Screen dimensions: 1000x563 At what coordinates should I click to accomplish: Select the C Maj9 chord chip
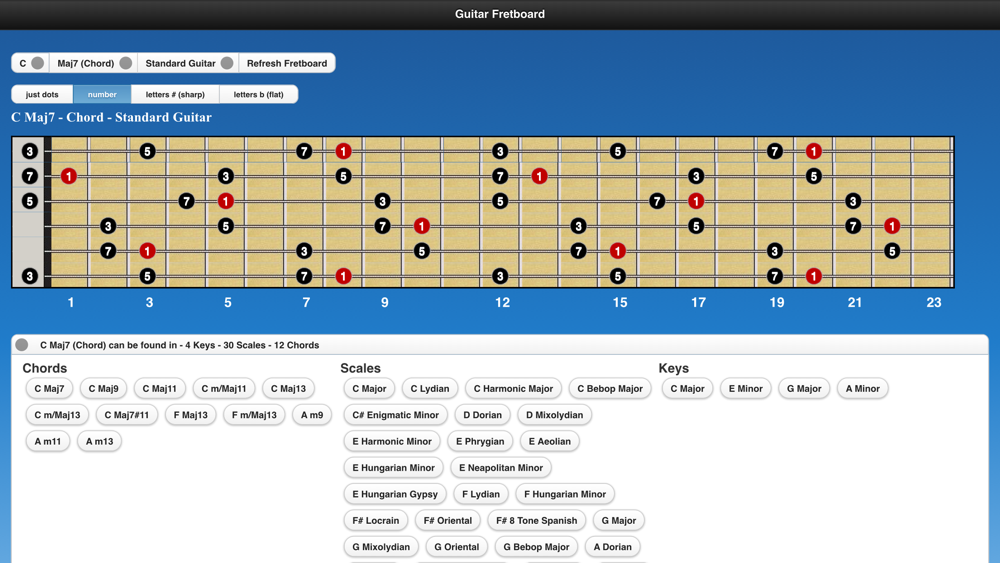(103, 388)
